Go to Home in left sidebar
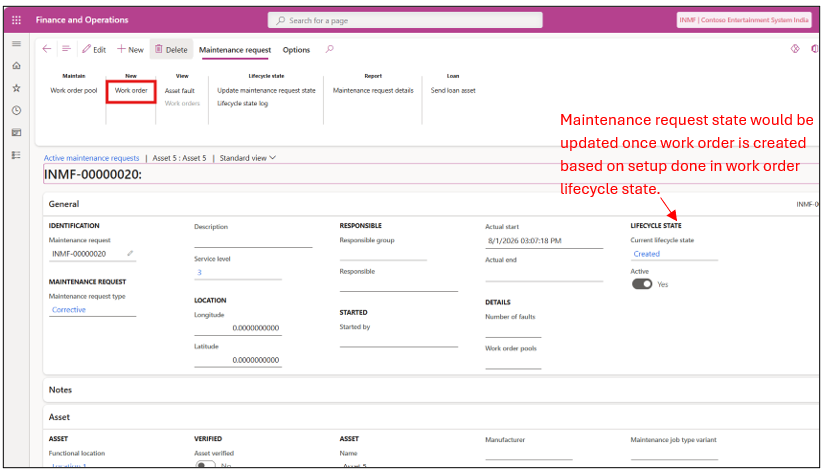Image resolution: width=823 pixels, height=469 pixels. tap(16, 66)
